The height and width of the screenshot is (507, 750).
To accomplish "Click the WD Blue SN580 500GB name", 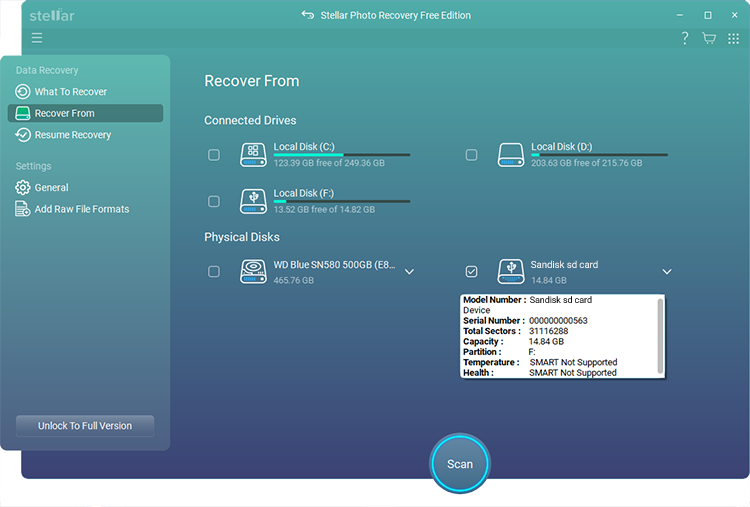I will [x=334, y=265].
